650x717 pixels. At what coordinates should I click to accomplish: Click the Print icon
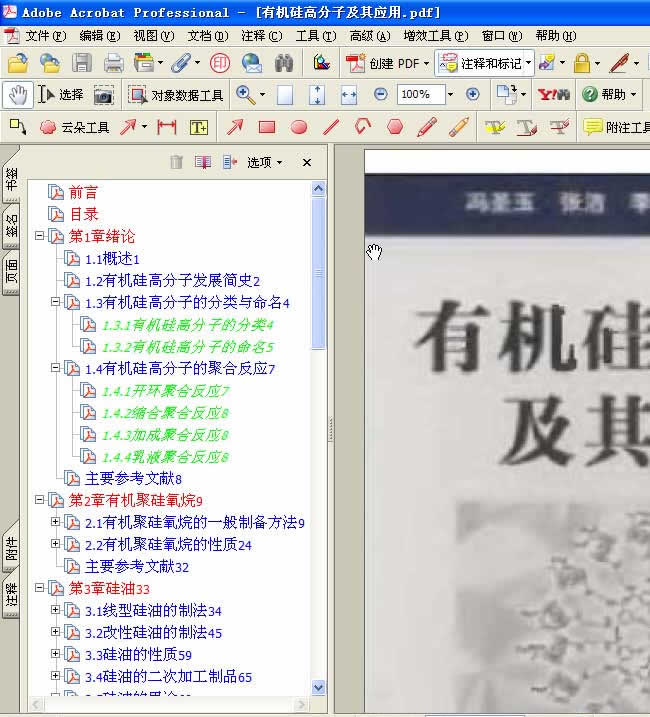113,63
